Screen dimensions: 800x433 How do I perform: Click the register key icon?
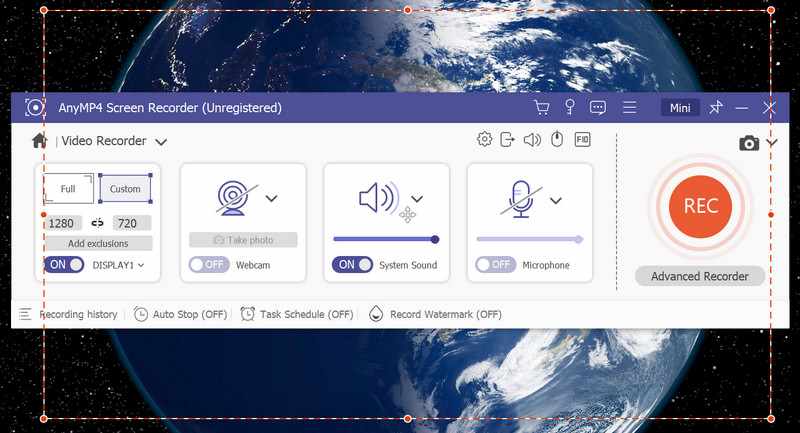(x=570, y=107)
